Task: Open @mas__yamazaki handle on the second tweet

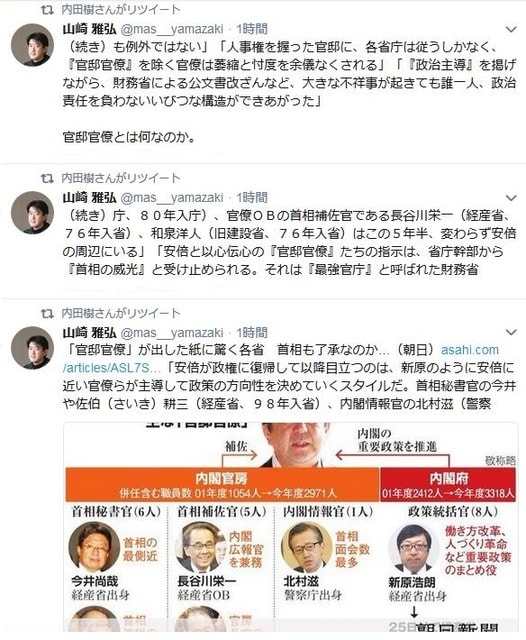Action: (172, 198)
